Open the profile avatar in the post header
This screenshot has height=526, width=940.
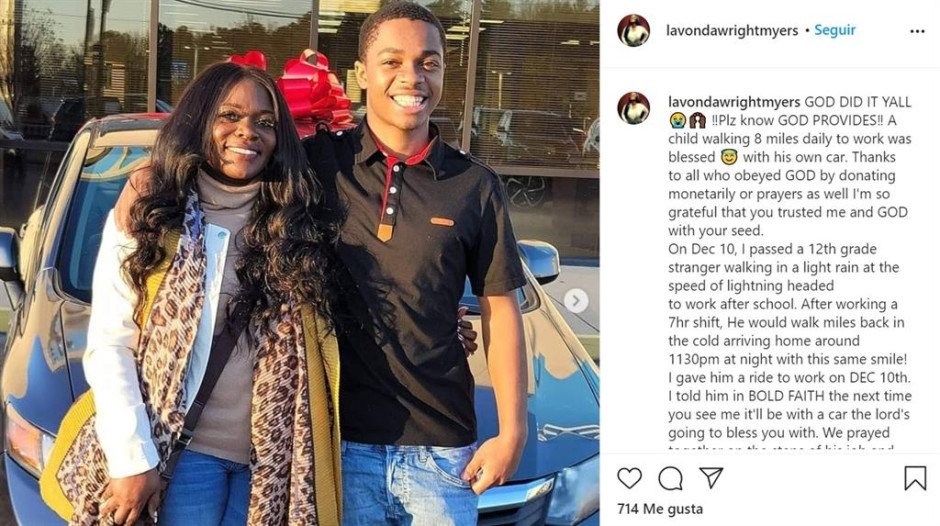click(x=634, y=30)
